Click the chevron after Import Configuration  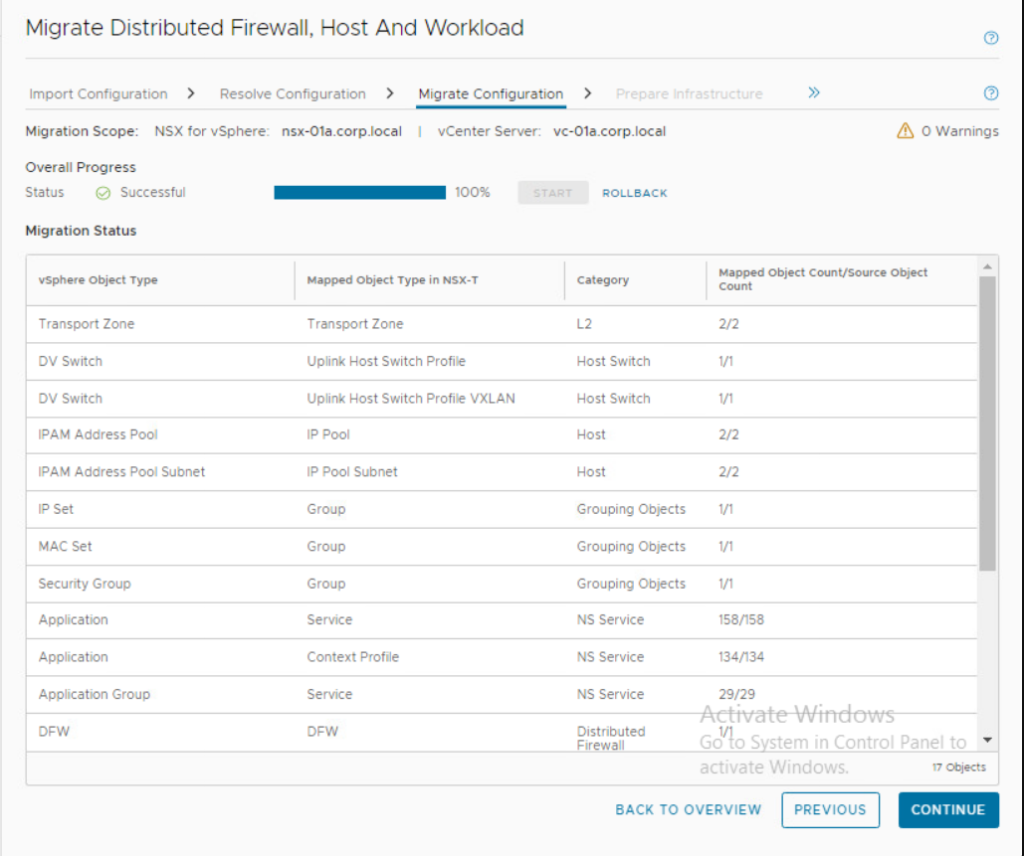pyautogui.click(x=190, y=93)
